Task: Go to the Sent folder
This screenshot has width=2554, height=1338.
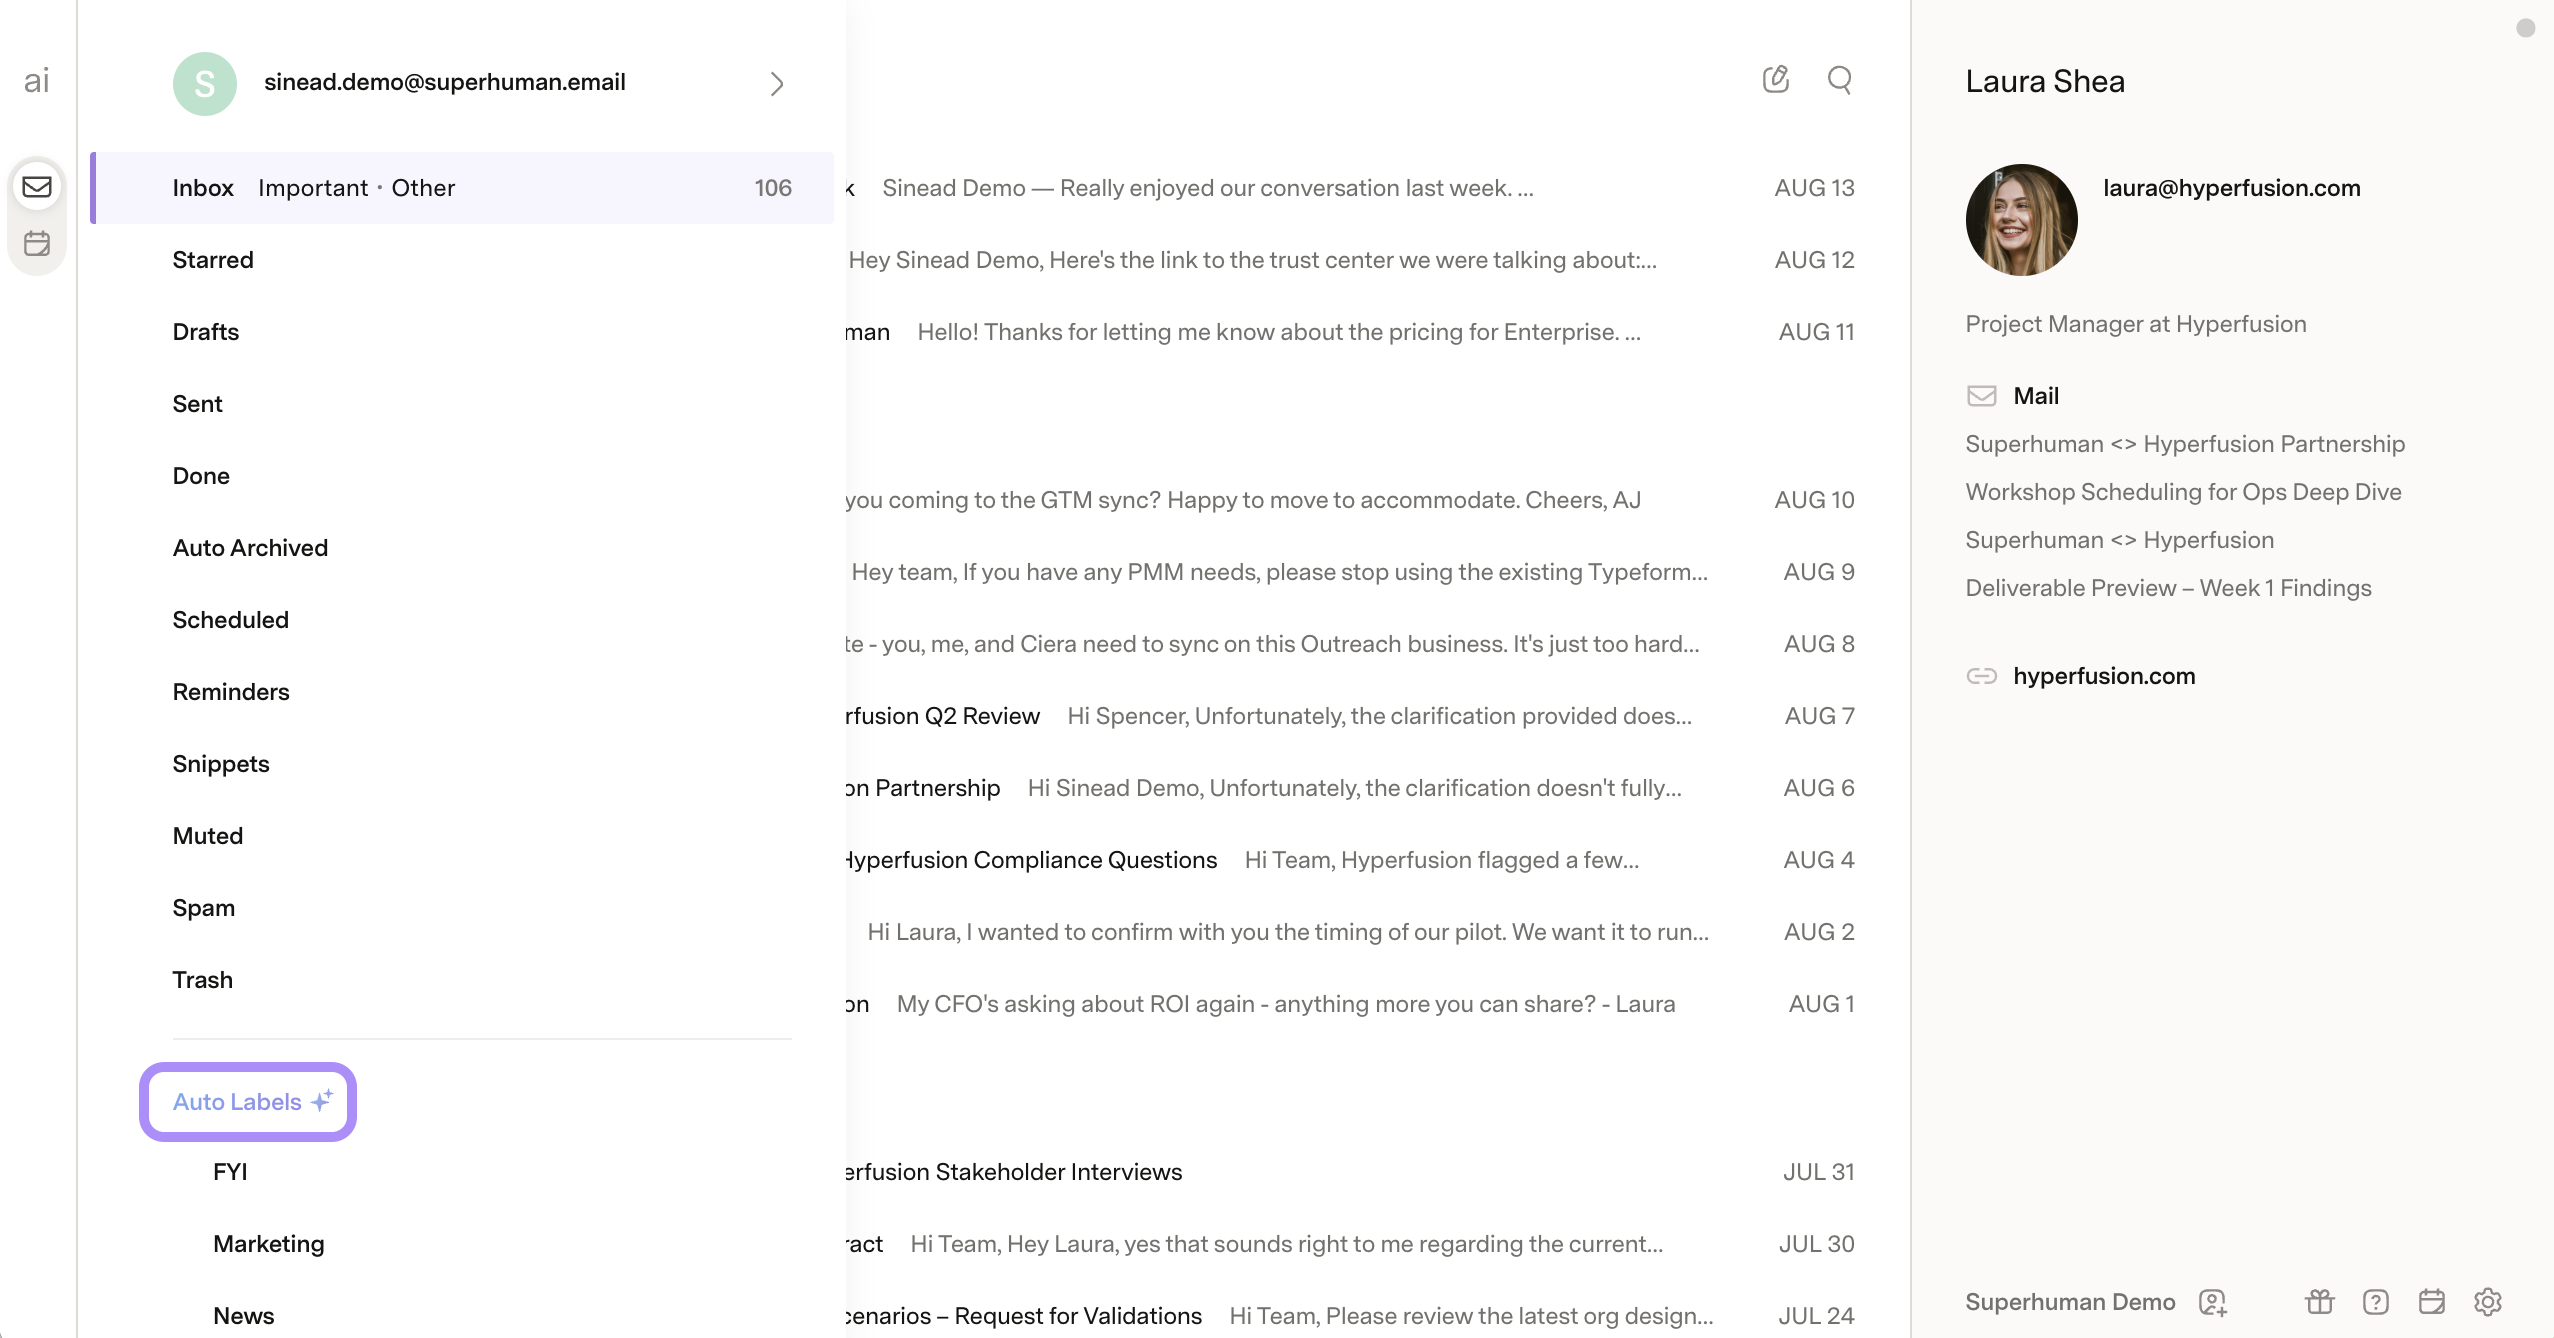Action: pyautogui.click(x=198, y=404)
